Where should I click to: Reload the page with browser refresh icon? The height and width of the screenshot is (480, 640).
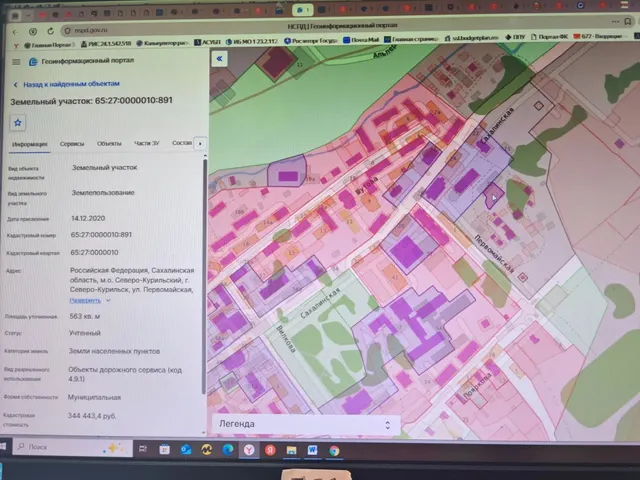(x=51, y=31)
